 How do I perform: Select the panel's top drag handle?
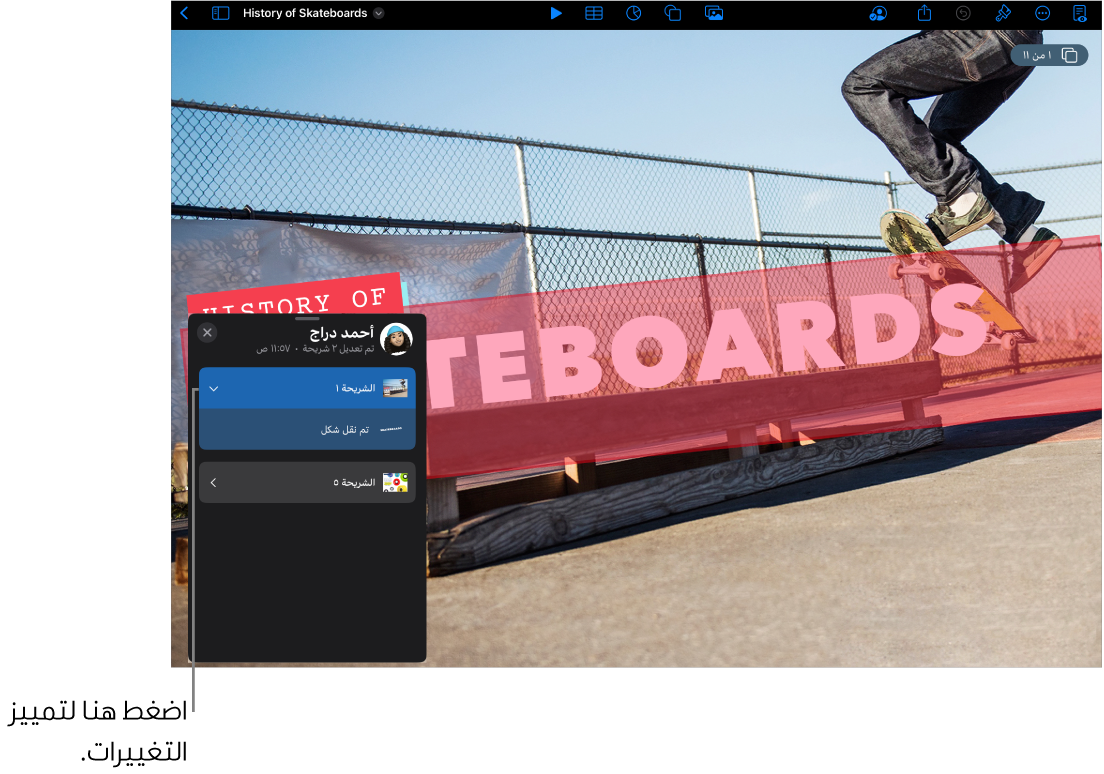tap(307, 318)
